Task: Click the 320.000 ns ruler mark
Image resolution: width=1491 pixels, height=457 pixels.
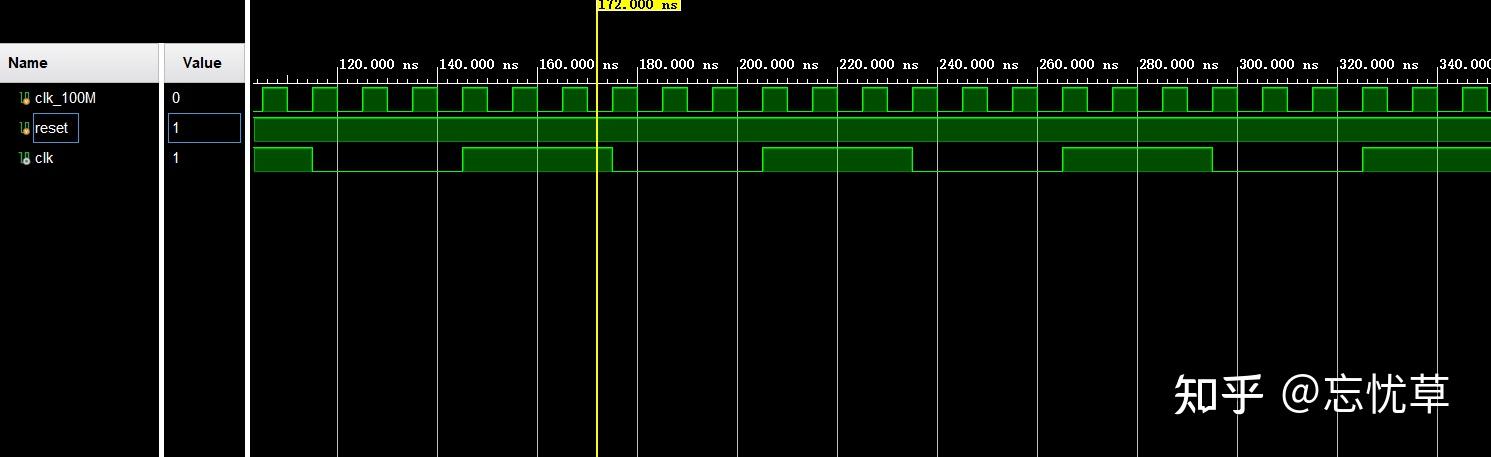Action: [x=1378, y=64]
